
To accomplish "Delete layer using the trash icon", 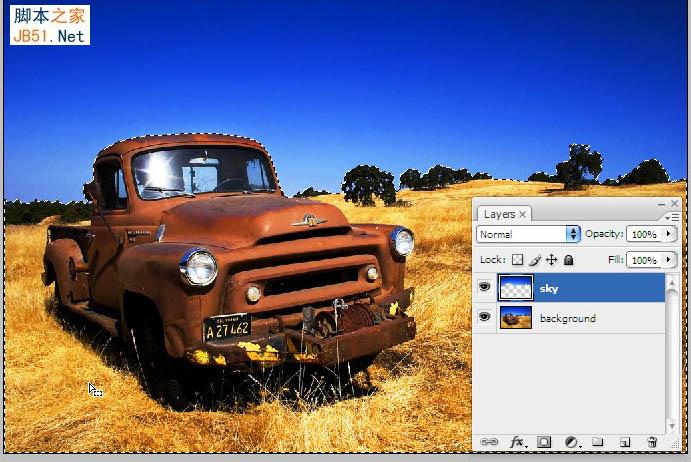I will [652, 442].
